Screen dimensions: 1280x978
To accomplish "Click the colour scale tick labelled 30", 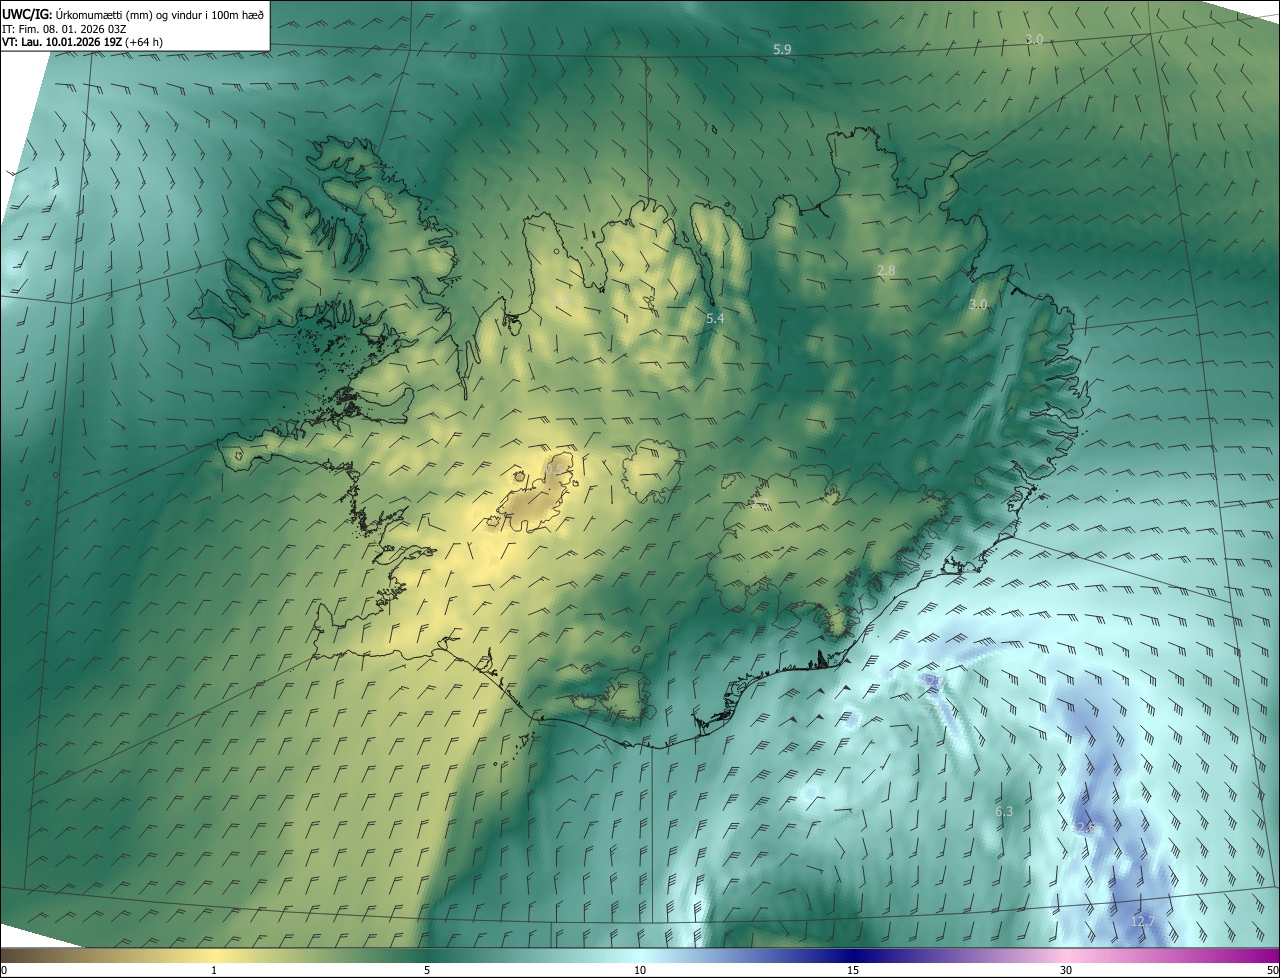I will point(1066,971).
